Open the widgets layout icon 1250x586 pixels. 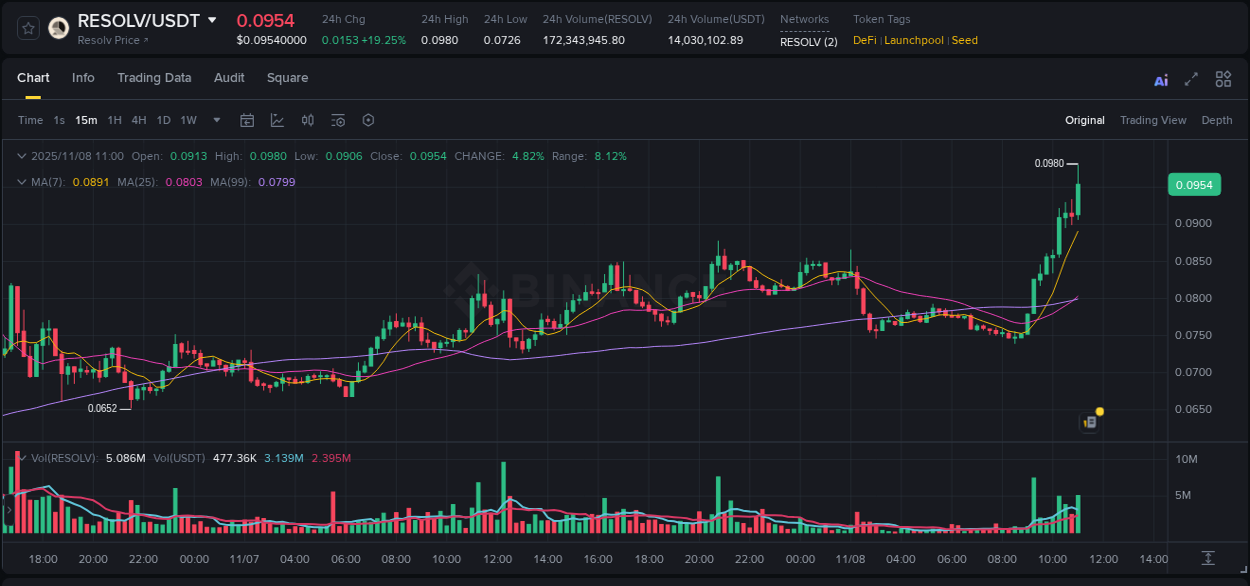1223,78
